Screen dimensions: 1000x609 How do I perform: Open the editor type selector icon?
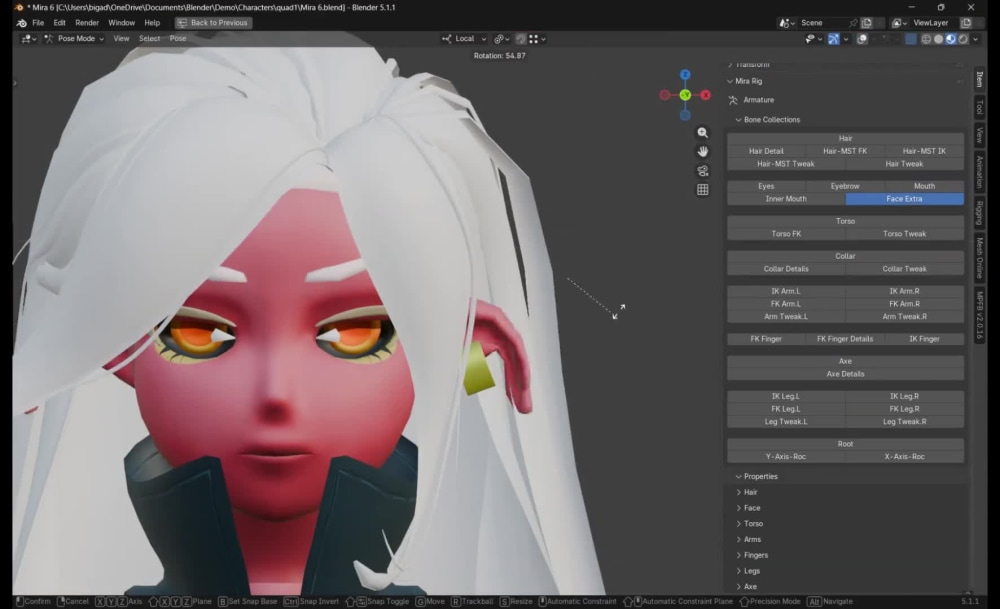point(28,39)
